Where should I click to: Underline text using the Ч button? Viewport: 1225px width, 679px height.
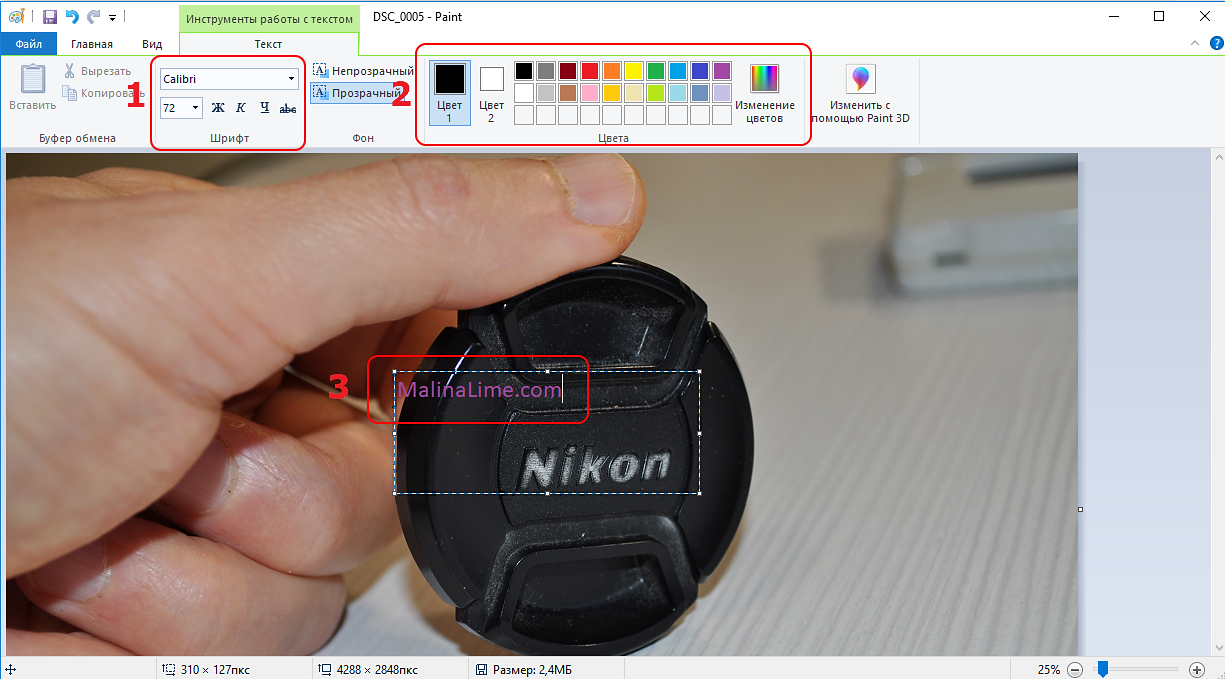point(264,108)
